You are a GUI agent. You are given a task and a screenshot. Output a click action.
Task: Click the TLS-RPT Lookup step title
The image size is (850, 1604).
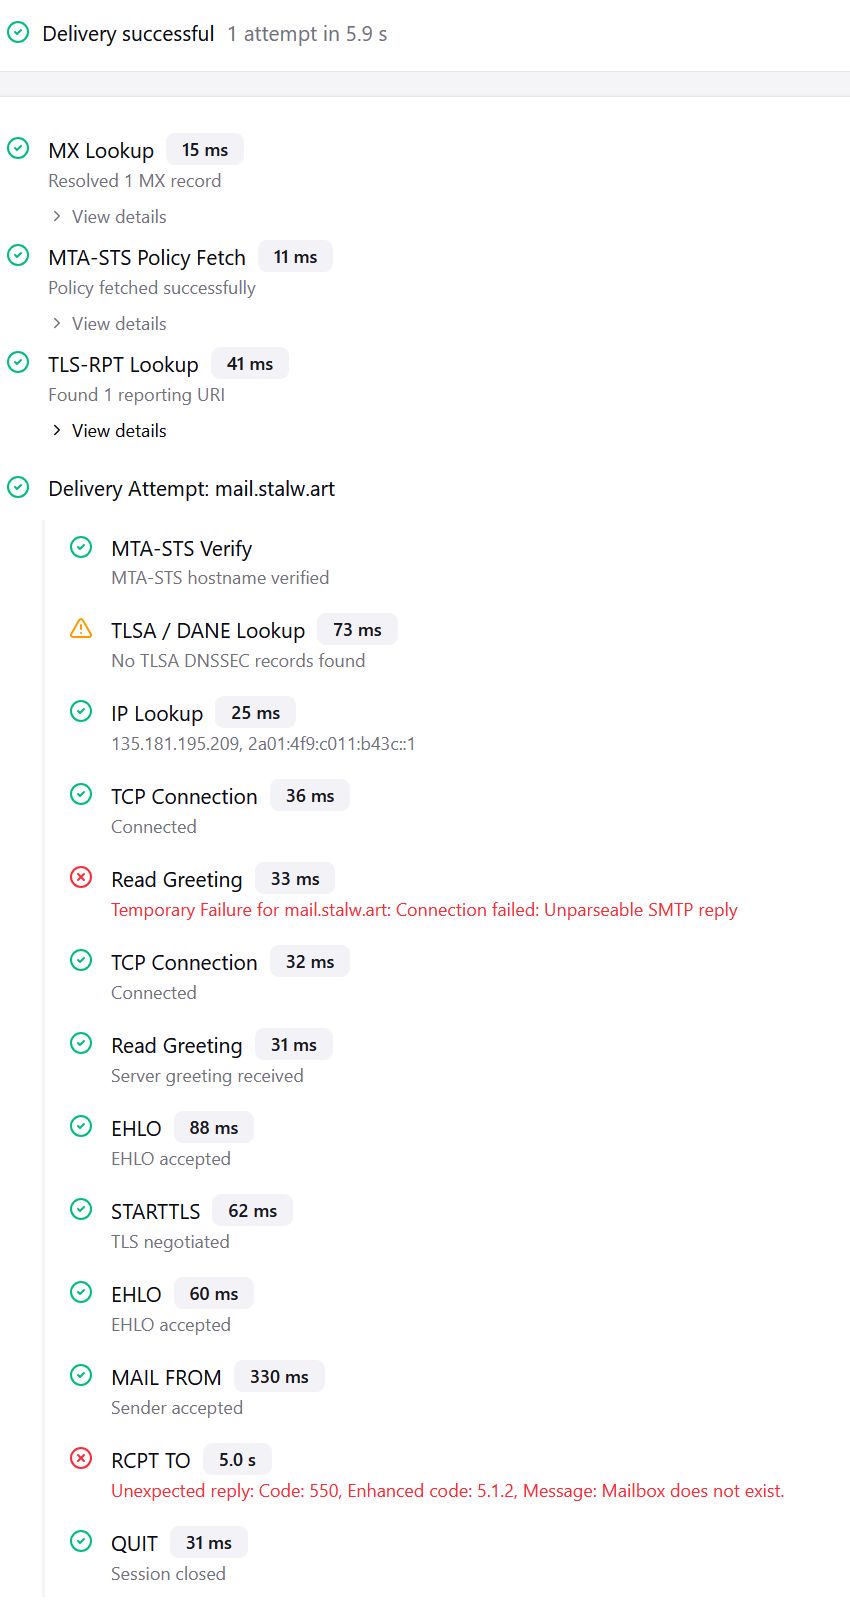123,365
